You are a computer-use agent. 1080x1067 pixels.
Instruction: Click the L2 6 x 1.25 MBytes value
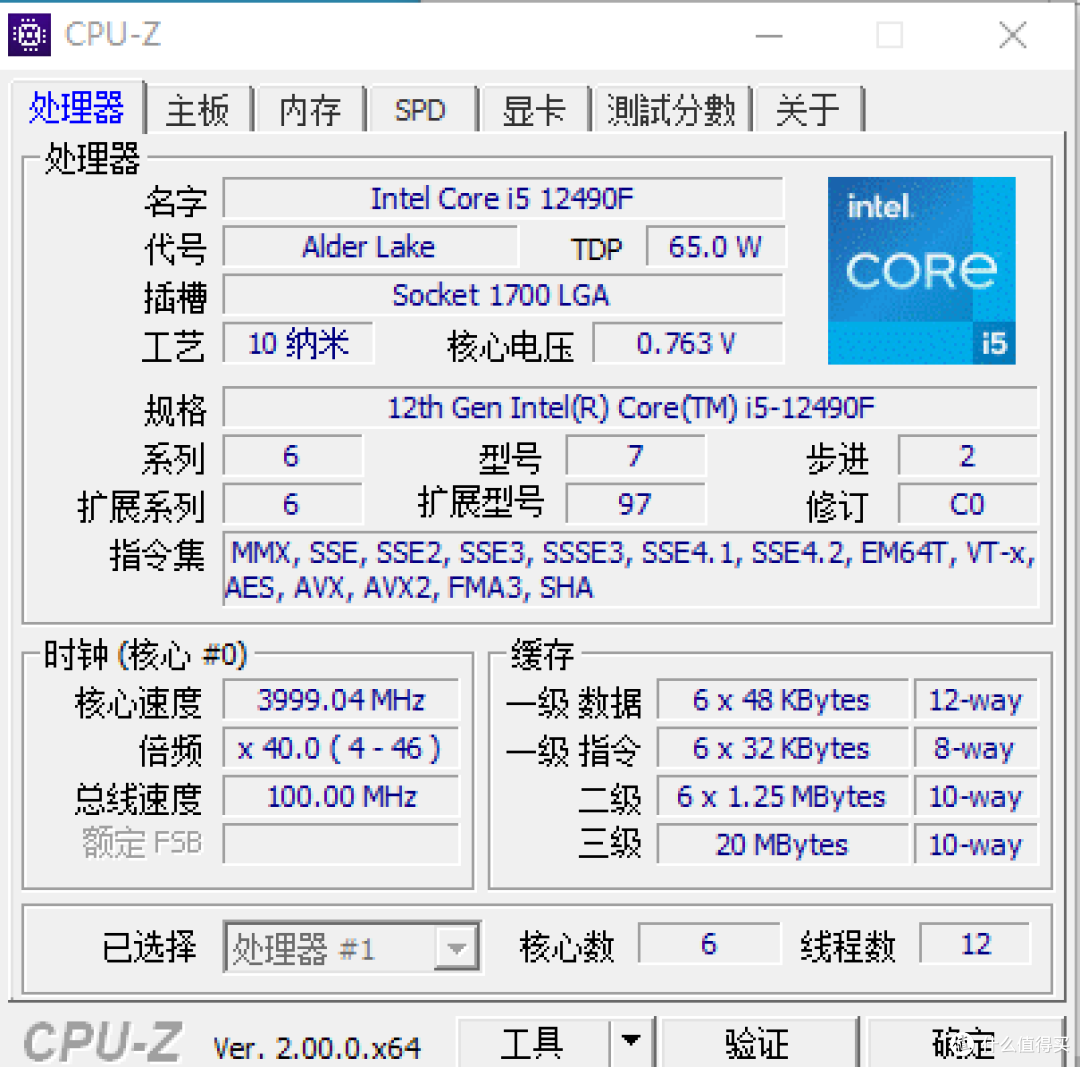coord(782,796)
